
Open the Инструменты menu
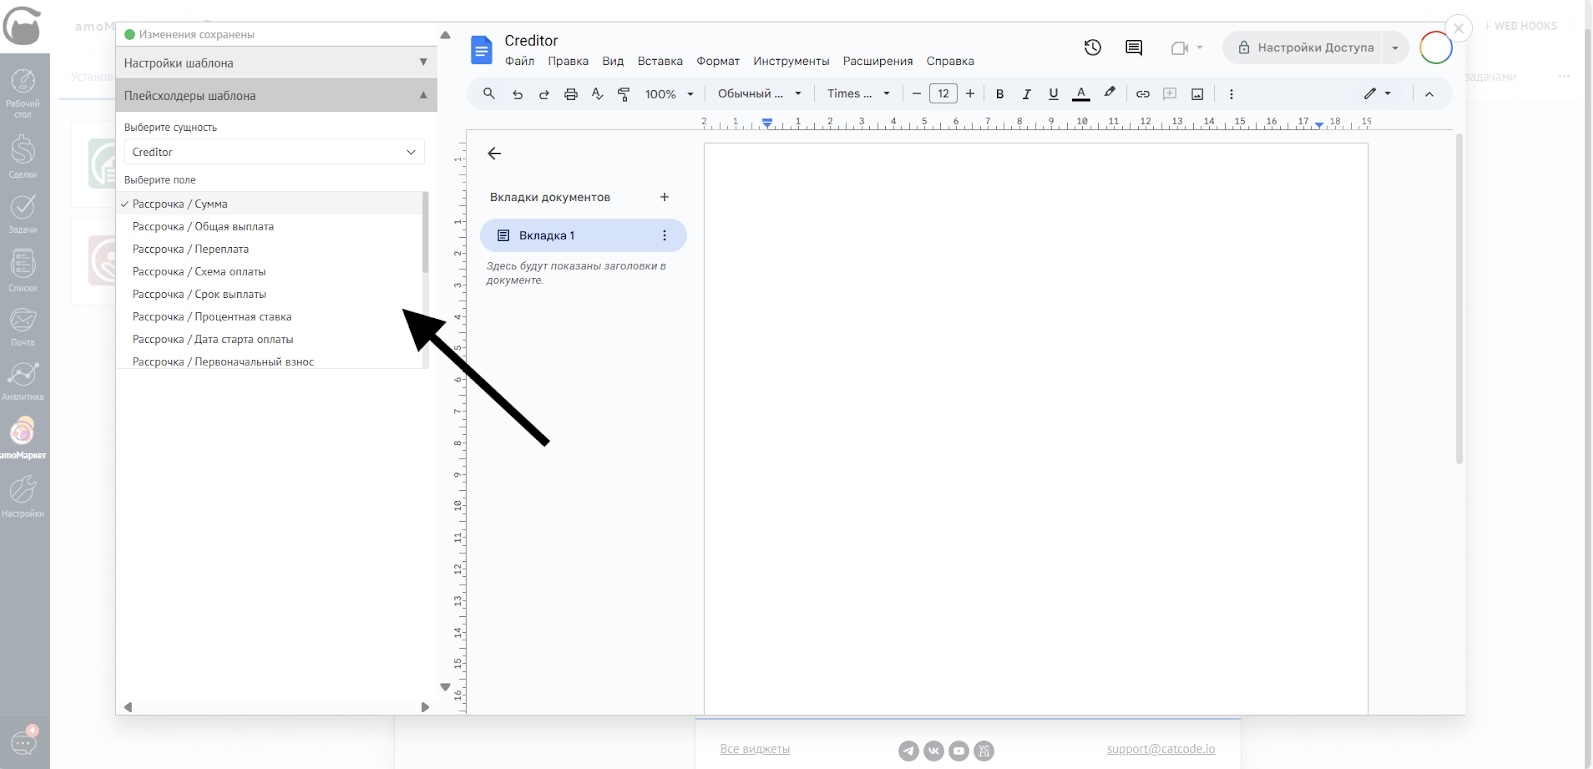(791, 61)
